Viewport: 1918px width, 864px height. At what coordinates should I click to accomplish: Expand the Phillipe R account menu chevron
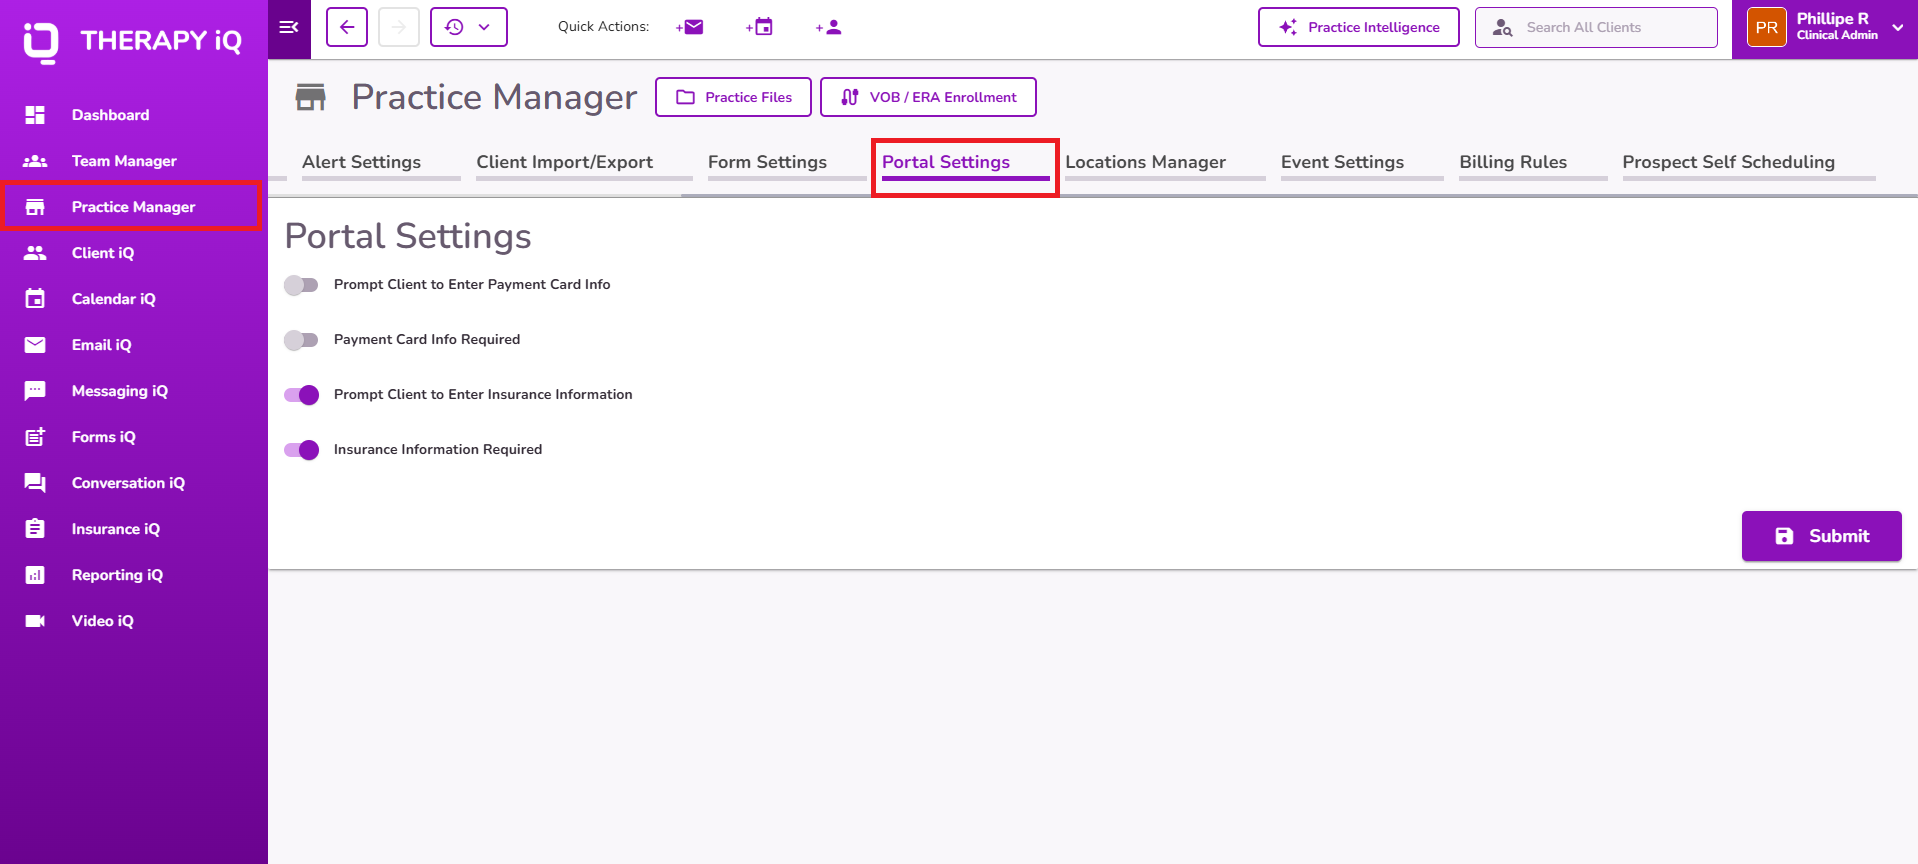[1898, 27]
